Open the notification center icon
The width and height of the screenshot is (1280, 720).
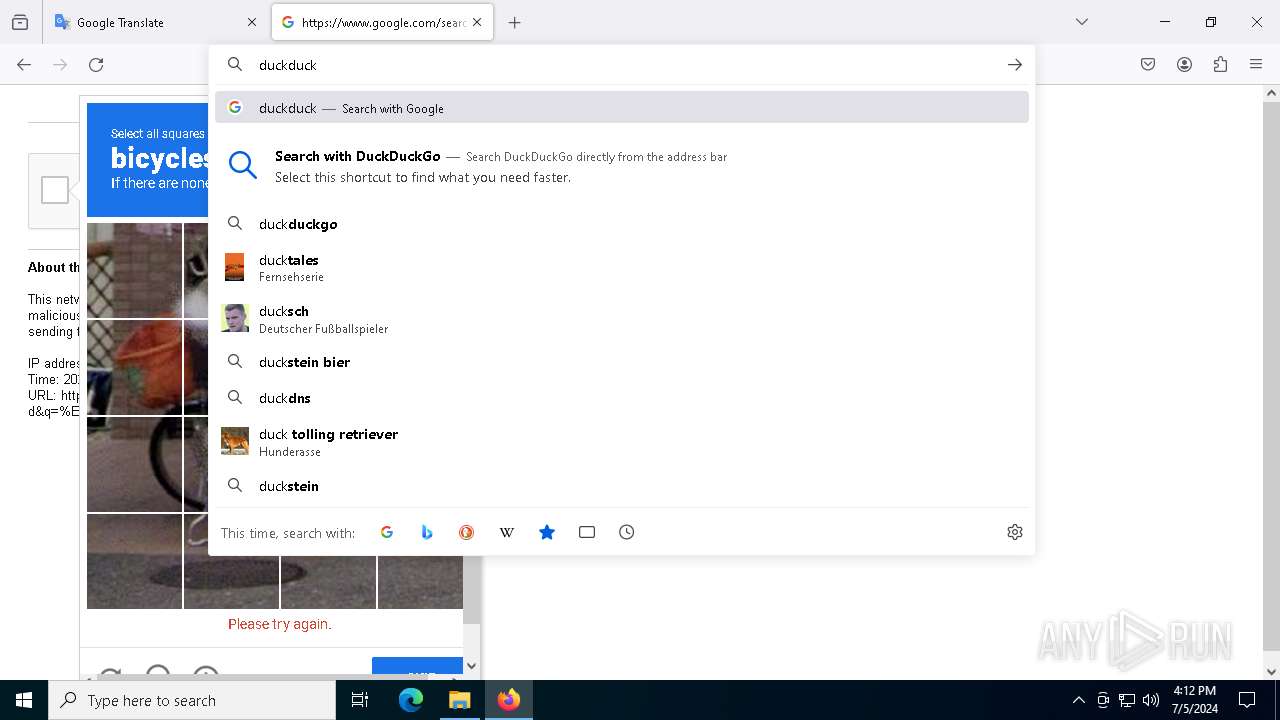1247,700
